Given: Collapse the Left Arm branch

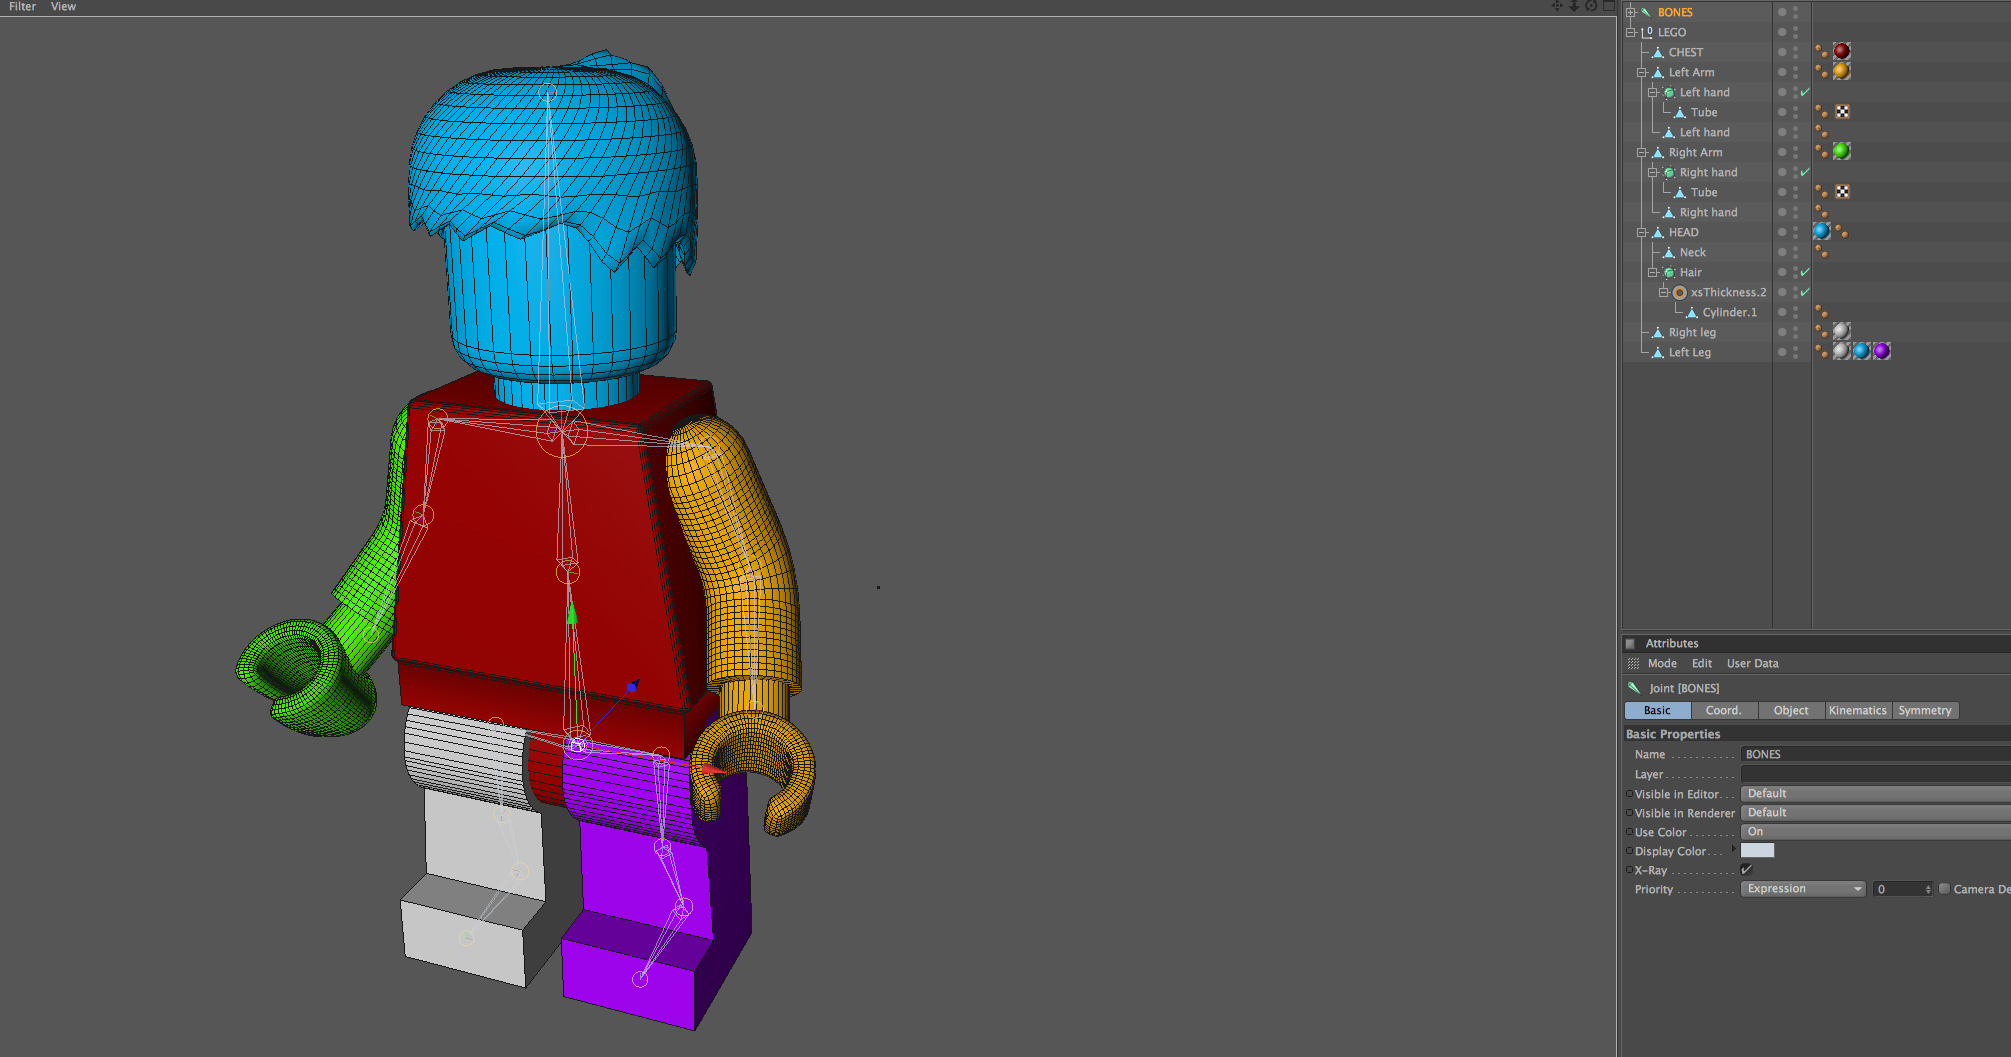Looking at the screenshot, I should point(1642,72).
